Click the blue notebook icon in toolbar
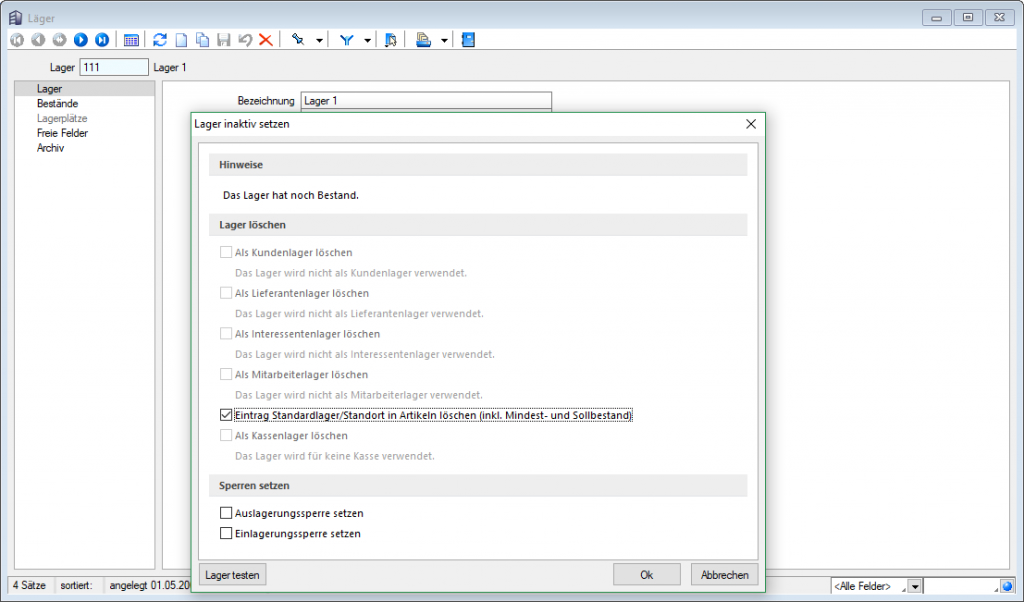This screenshot has width=1024, height=602. [x=468, y=40]
